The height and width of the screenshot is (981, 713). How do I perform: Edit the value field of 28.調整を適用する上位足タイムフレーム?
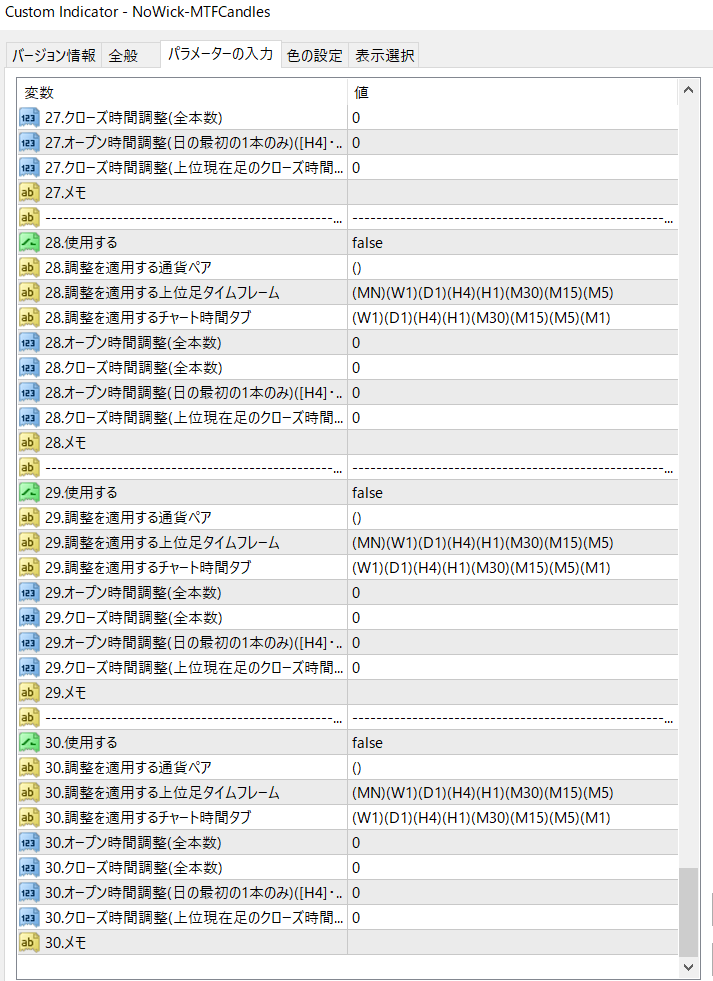point(510,292)
